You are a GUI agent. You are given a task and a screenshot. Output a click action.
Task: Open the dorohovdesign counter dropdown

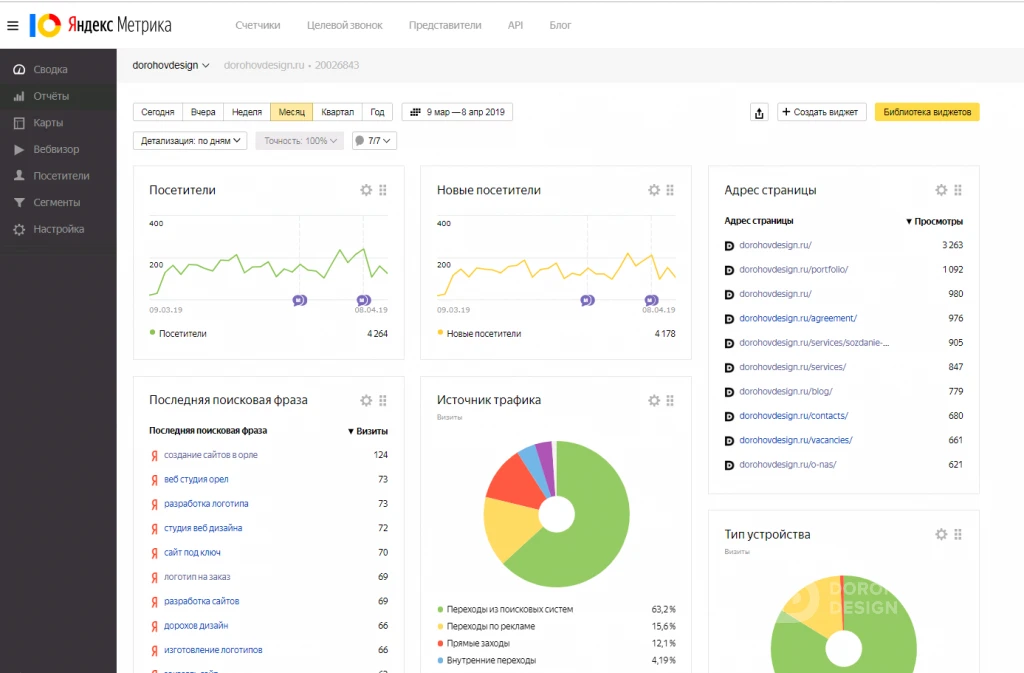(x=170, y=65)
